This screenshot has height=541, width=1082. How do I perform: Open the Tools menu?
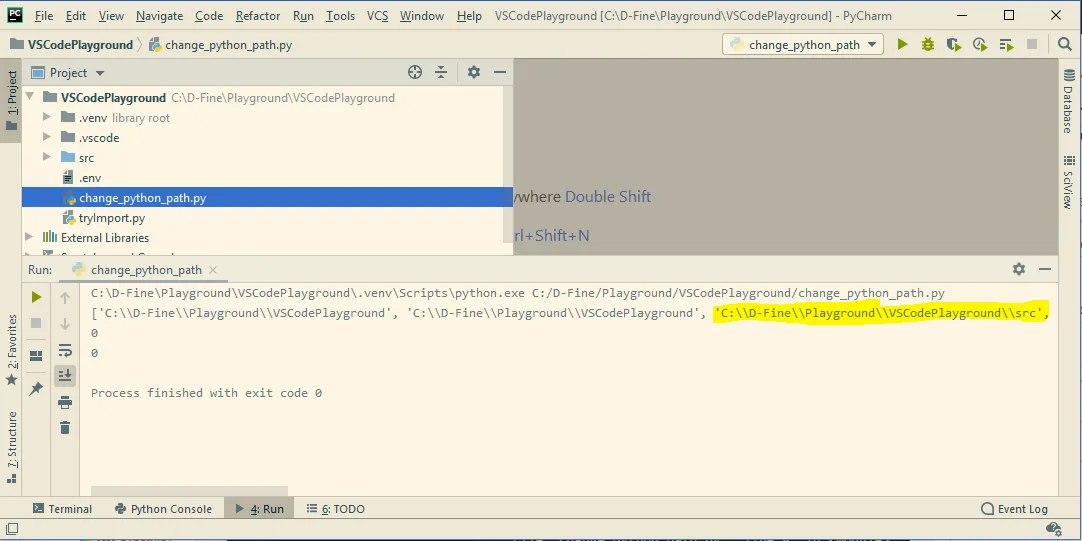pos(340,15)
